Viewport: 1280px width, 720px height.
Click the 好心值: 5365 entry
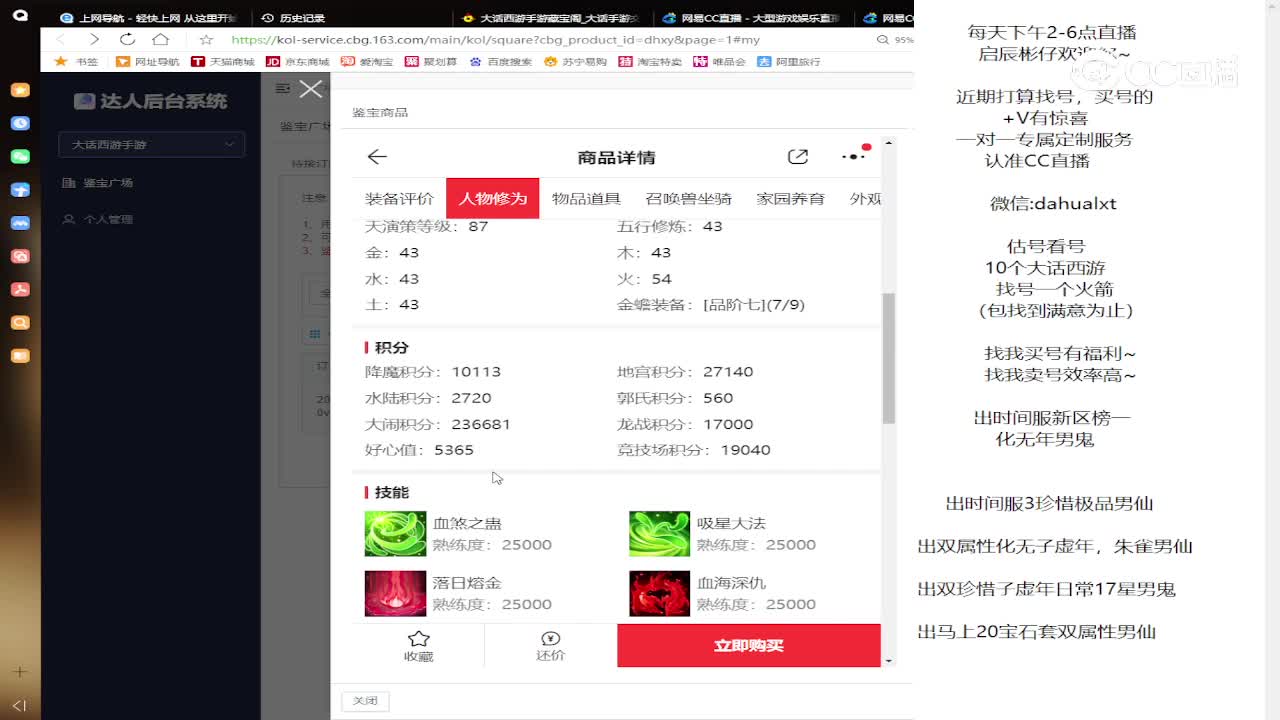click(419, 450)
